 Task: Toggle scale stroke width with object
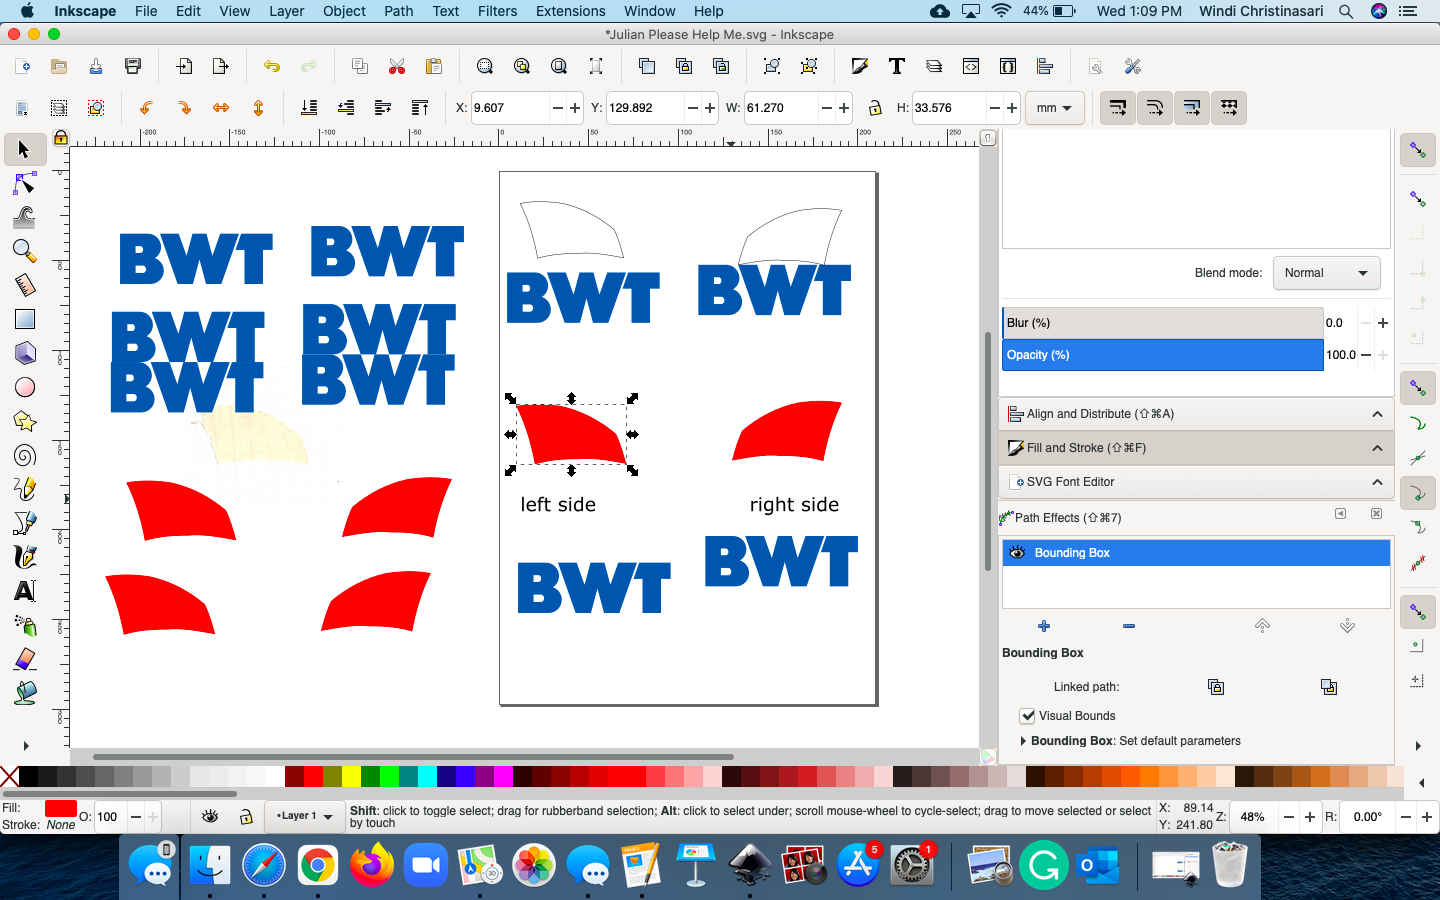(1118, 108)
